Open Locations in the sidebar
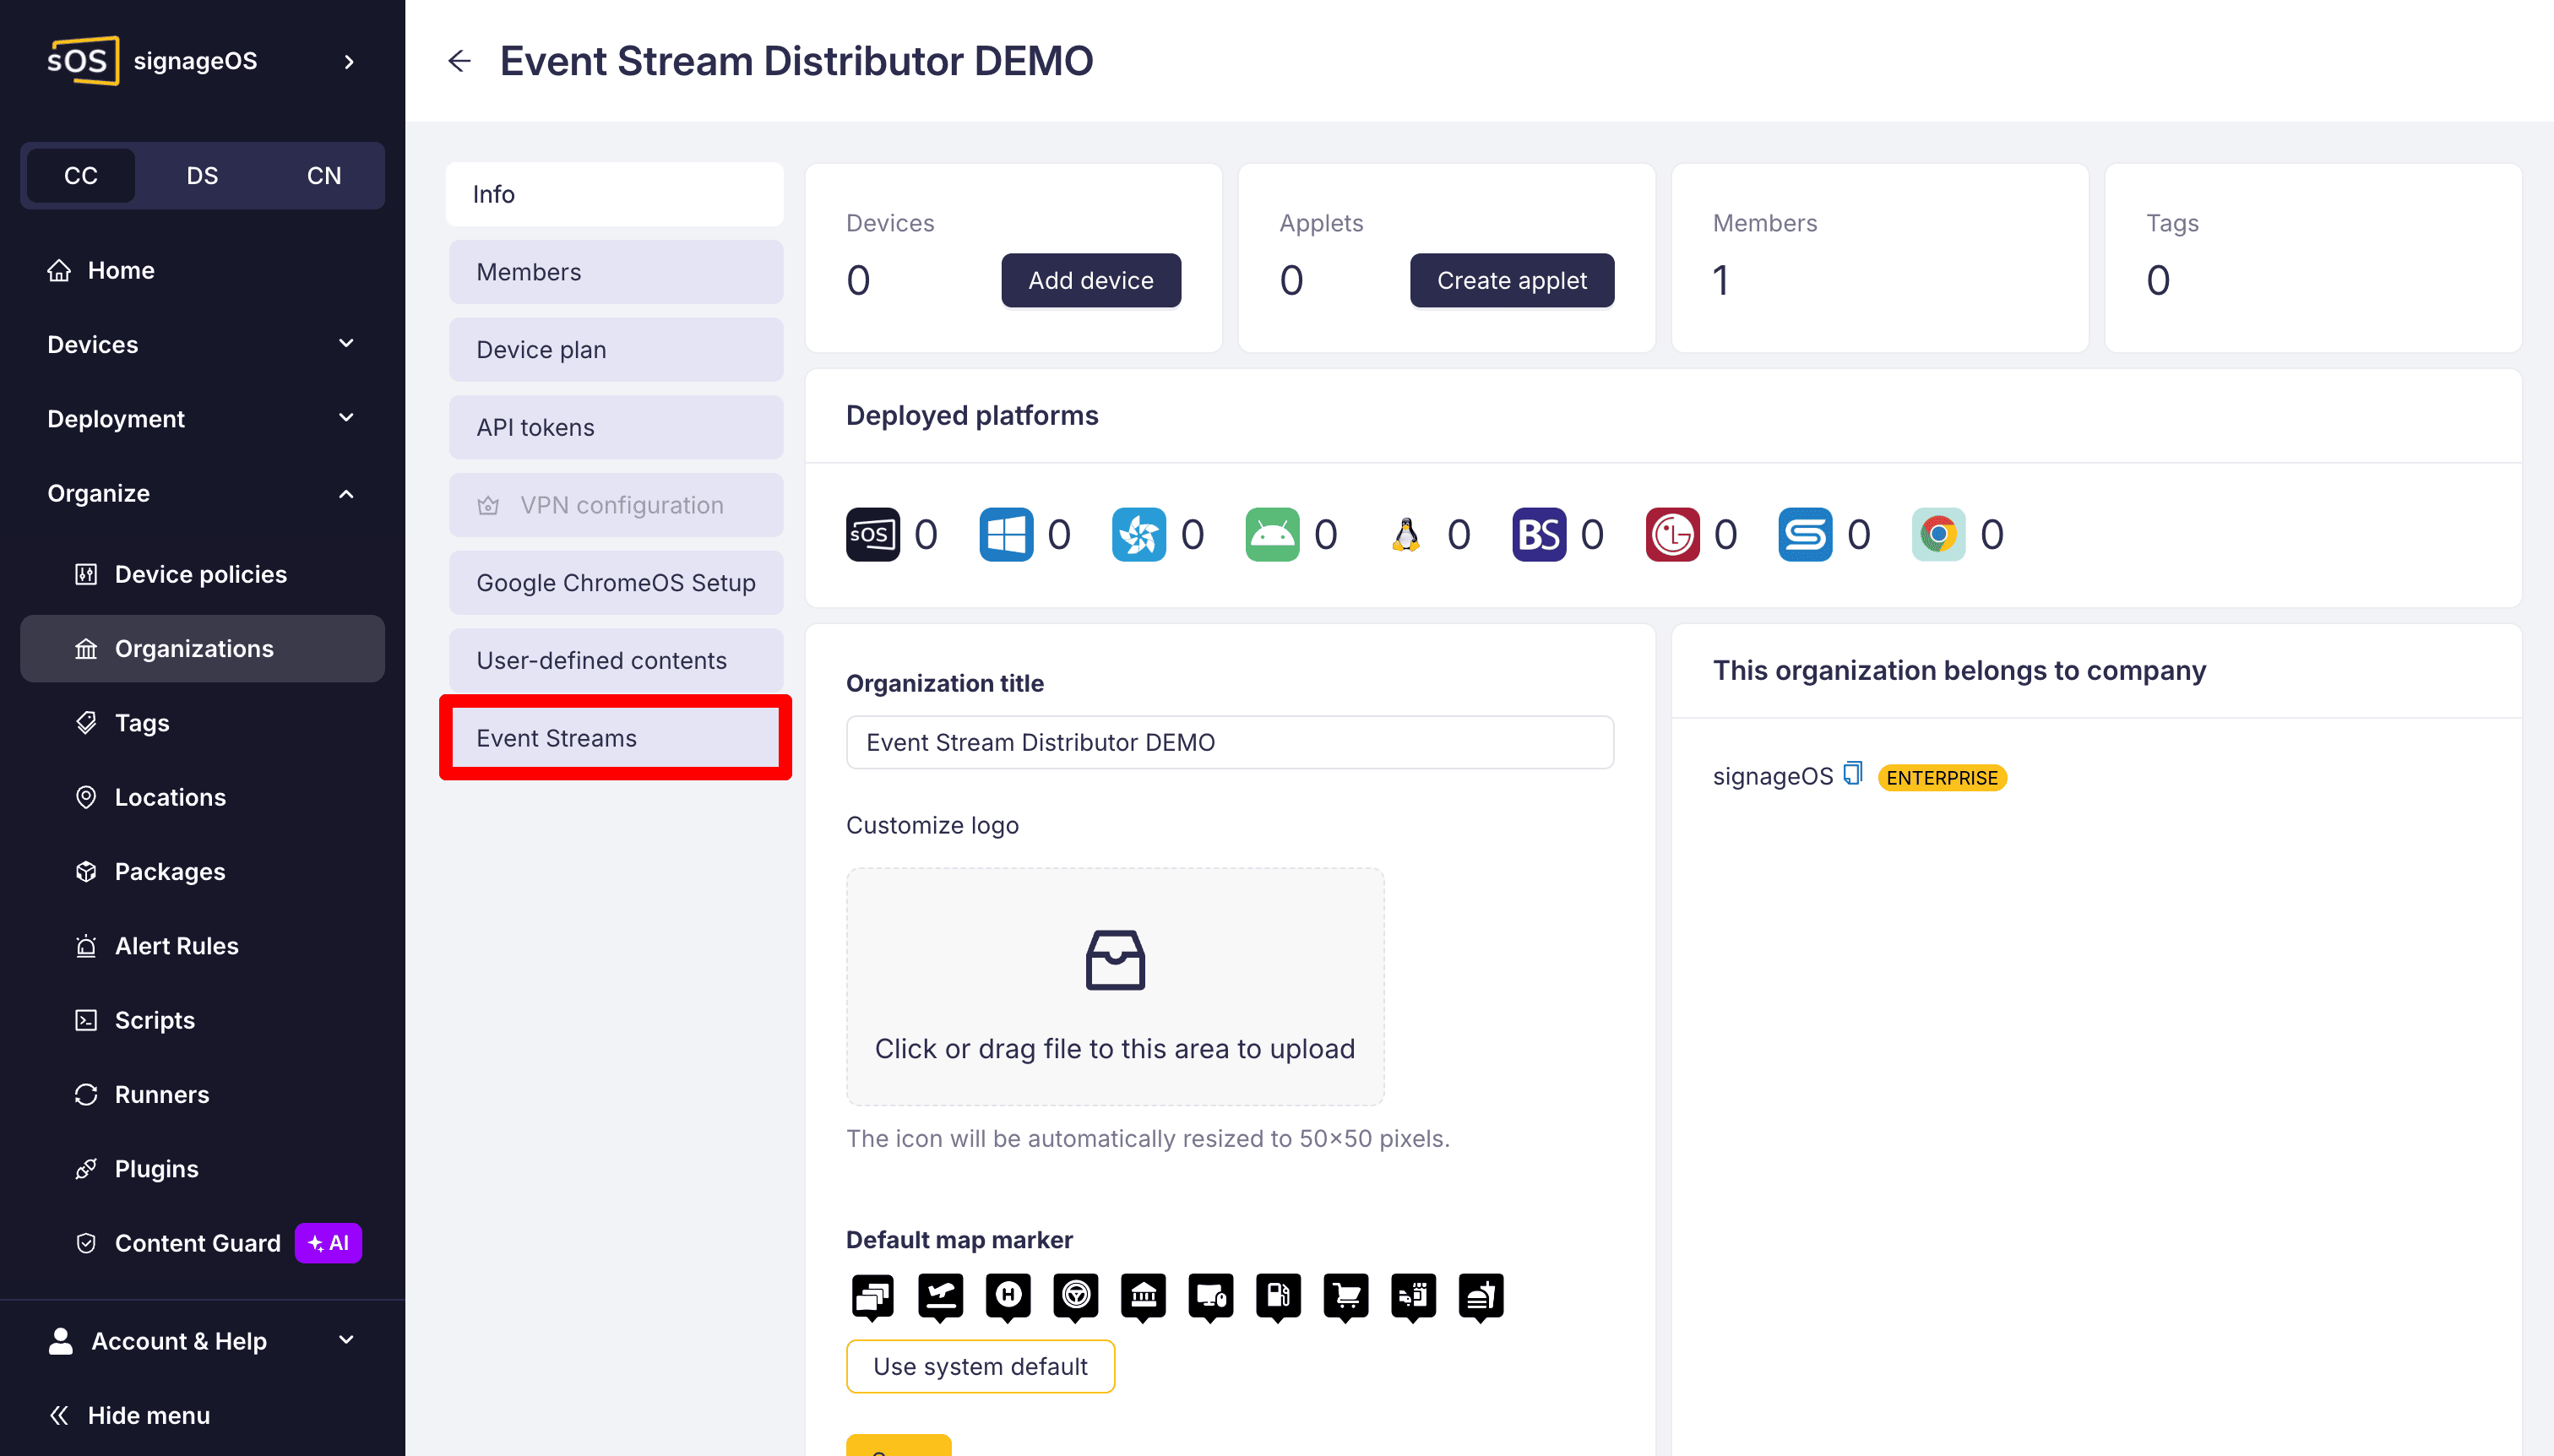Screen dimensions: 2554x1456 pos(202,797)
